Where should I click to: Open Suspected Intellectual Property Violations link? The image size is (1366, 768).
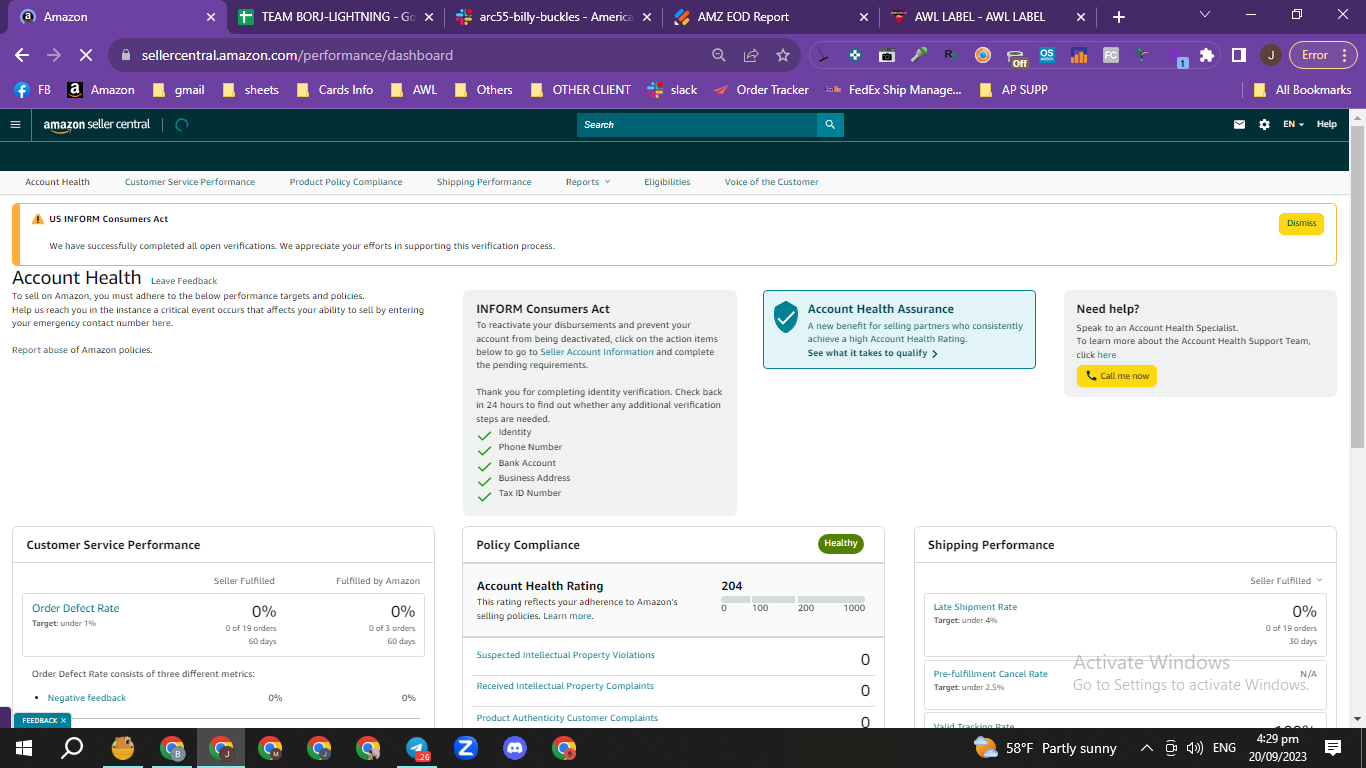click(x=566, y=655)
